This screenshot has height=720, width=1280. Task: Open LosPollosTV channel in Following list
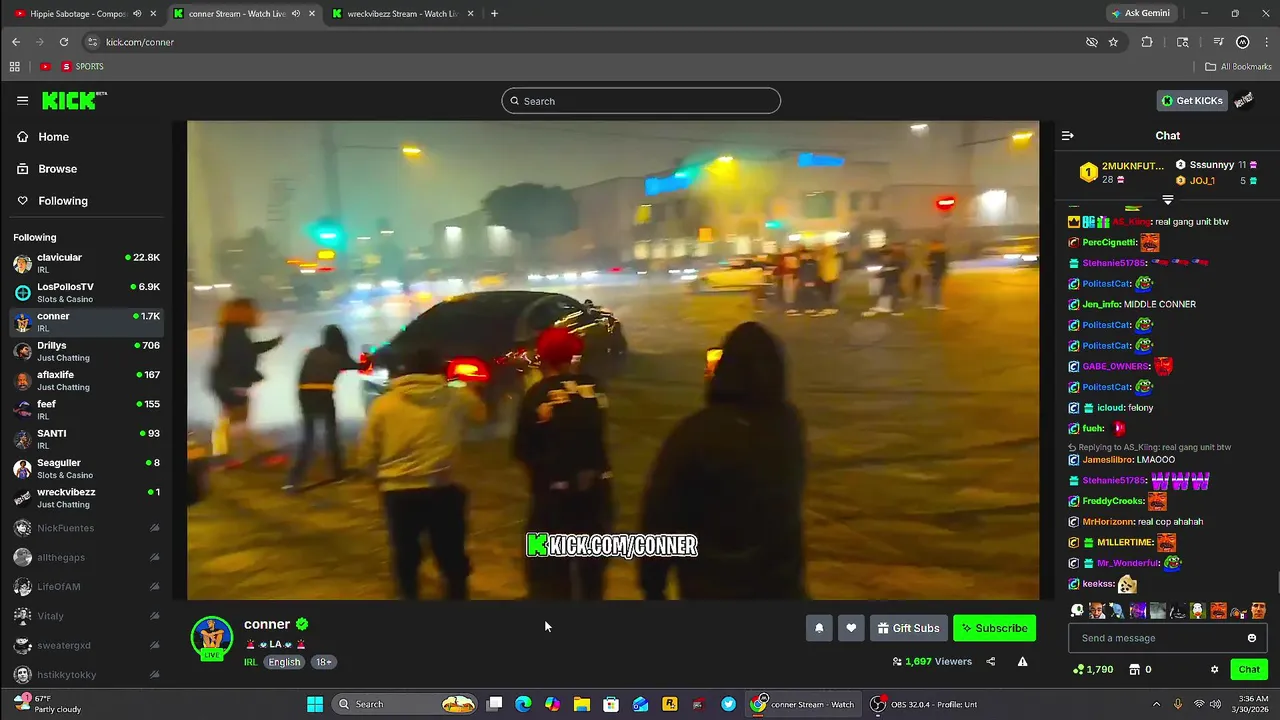(86, 292)
